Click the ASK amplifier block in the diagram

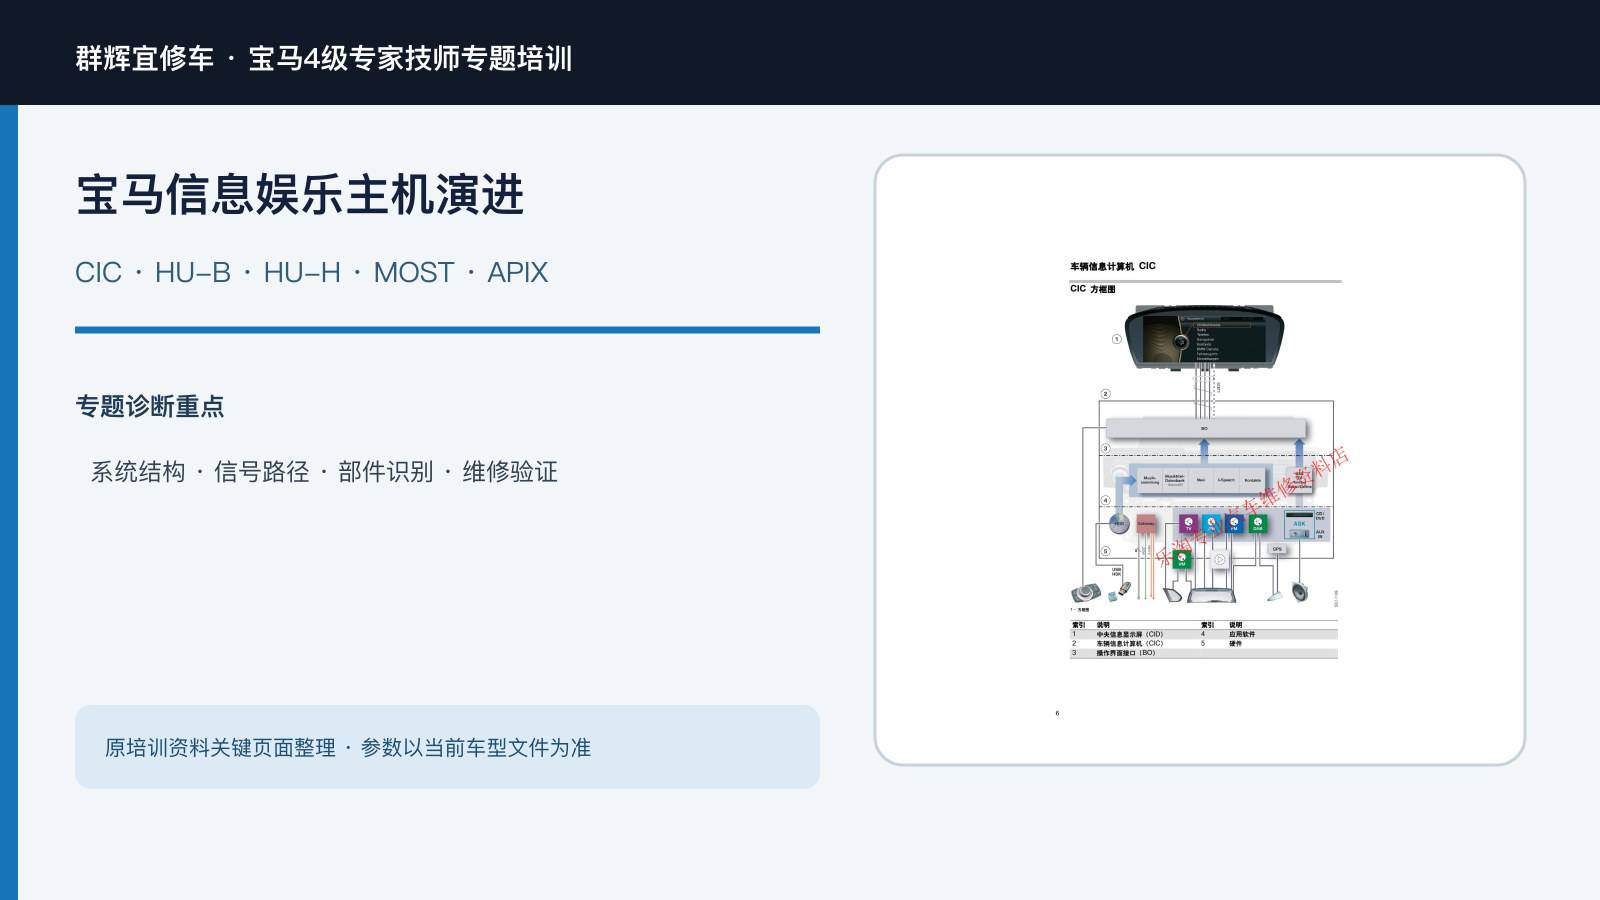(1299, 525)
